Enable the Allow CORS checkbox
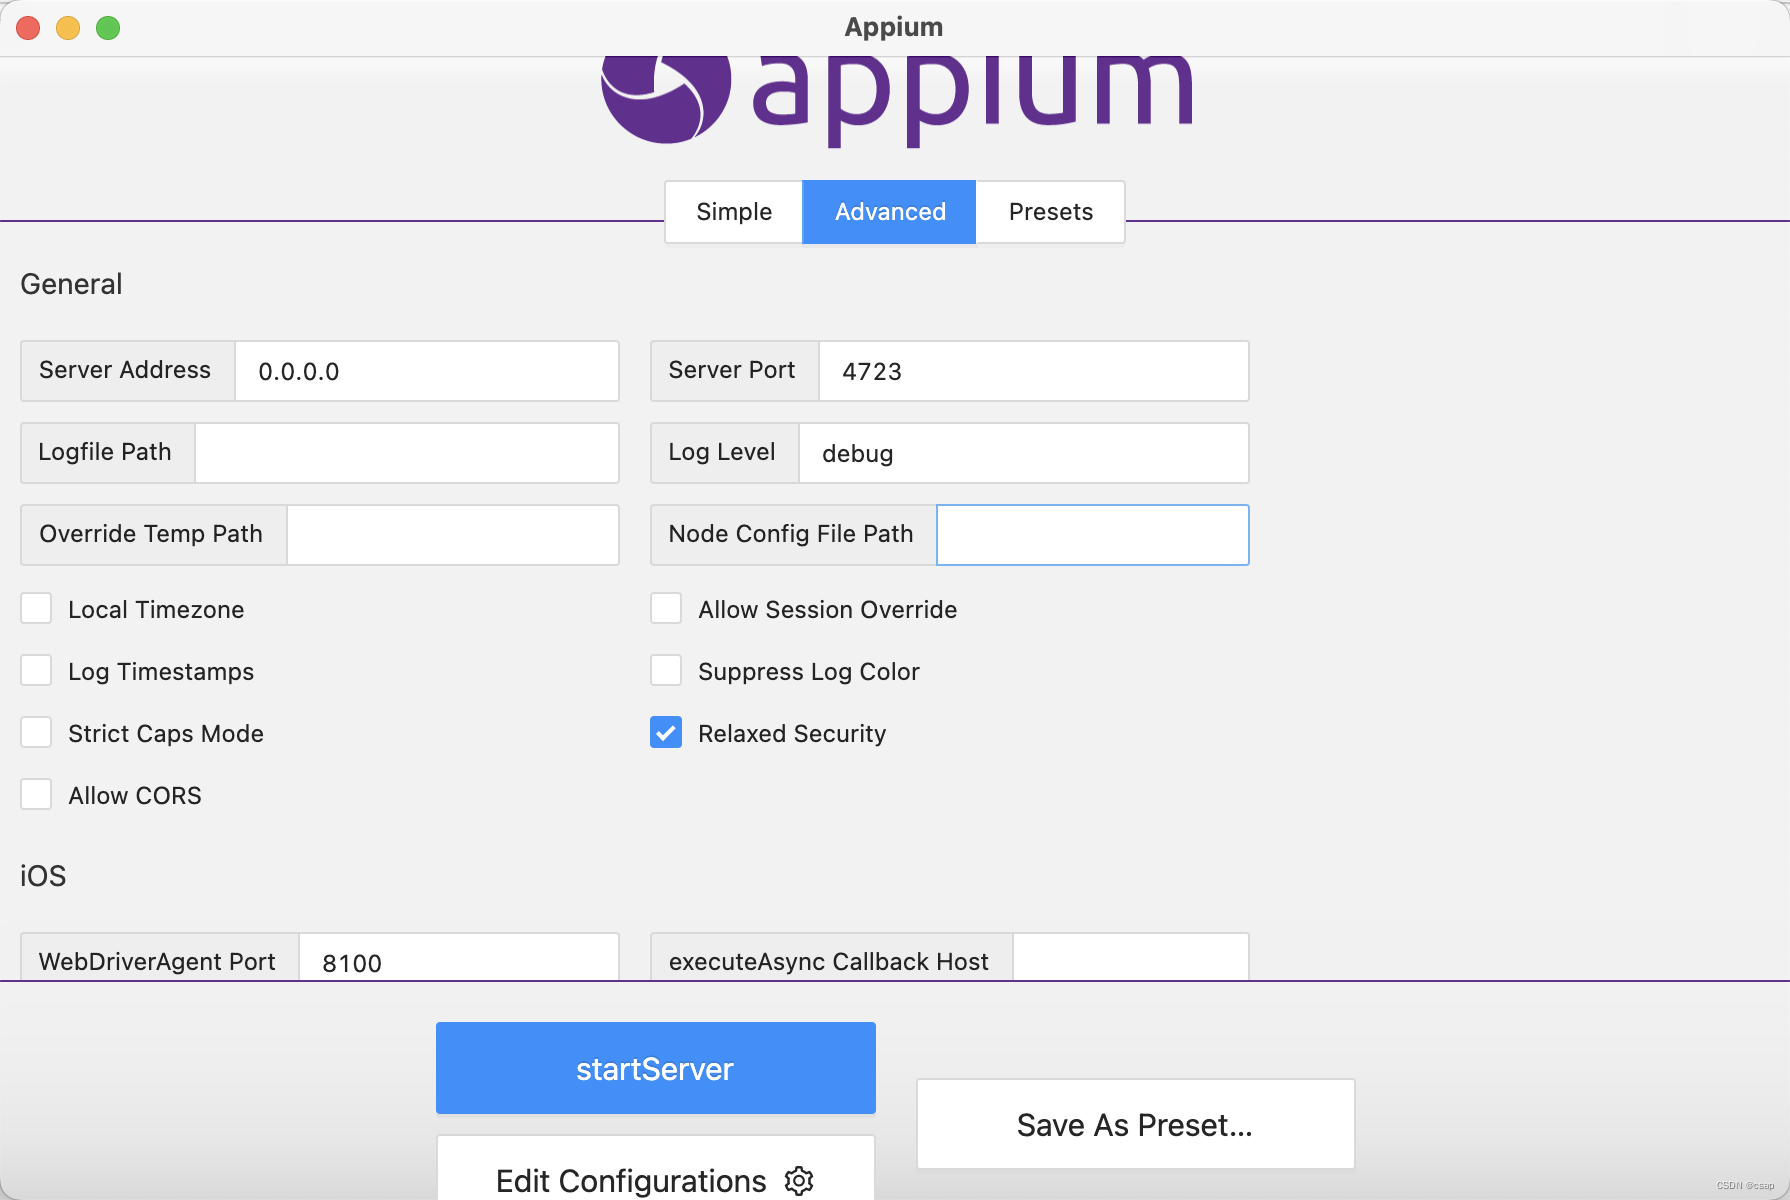 pyautogui.click(x=36, y=794)
